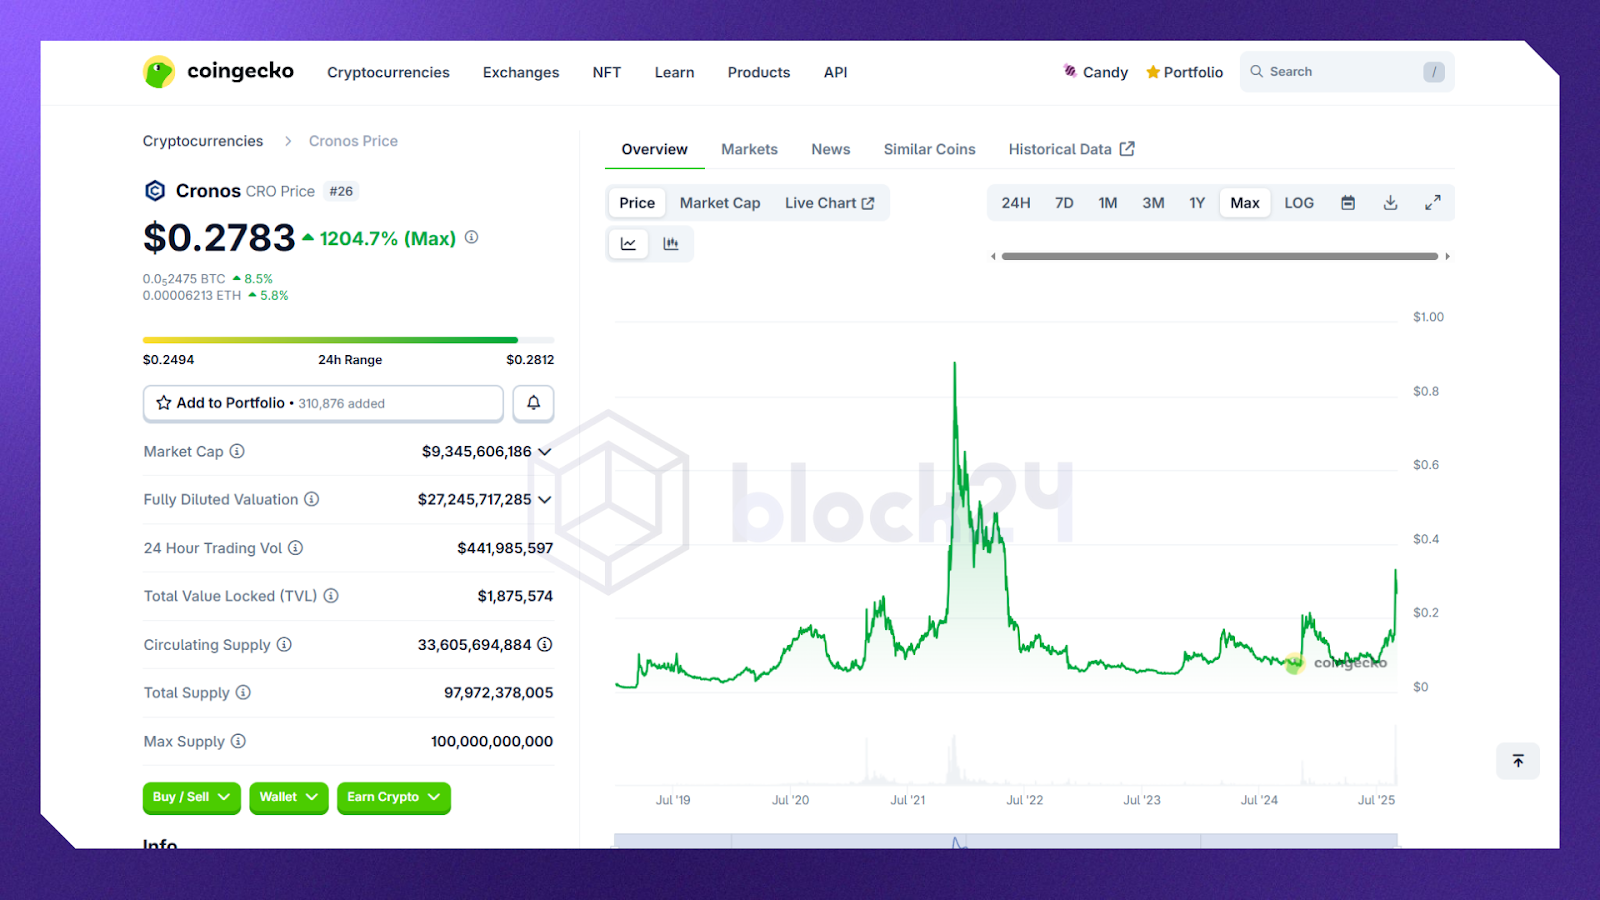
Task: Switch to the Similar Coins tab
Action: (x=929, y=149)
